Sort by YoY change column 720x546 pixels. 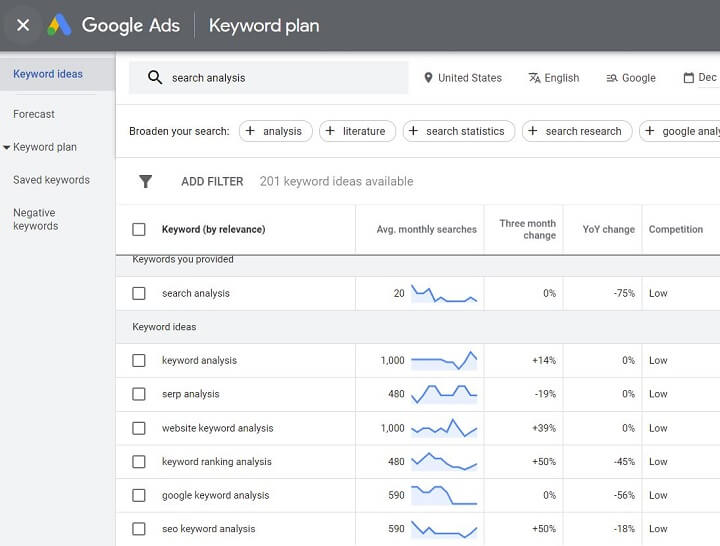tap(608, 229)
